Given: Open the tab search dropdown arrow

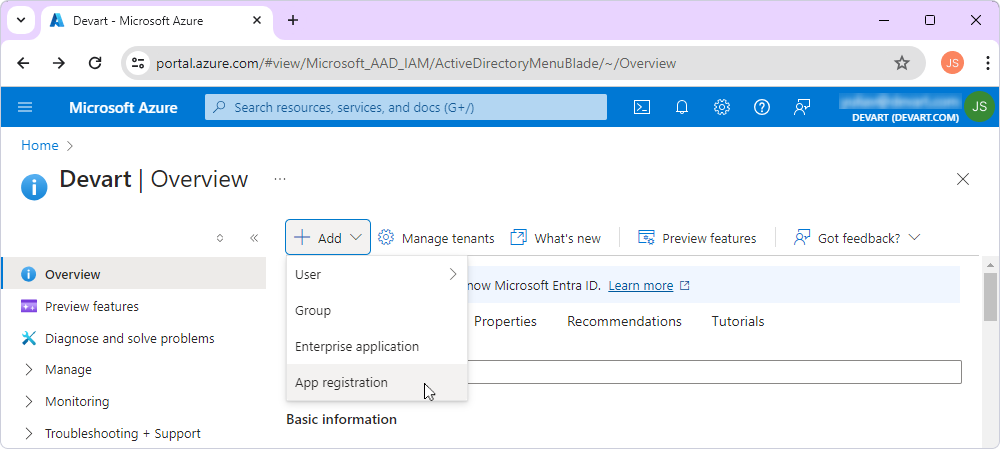Looking at the screenshot, I should point(20,20).
